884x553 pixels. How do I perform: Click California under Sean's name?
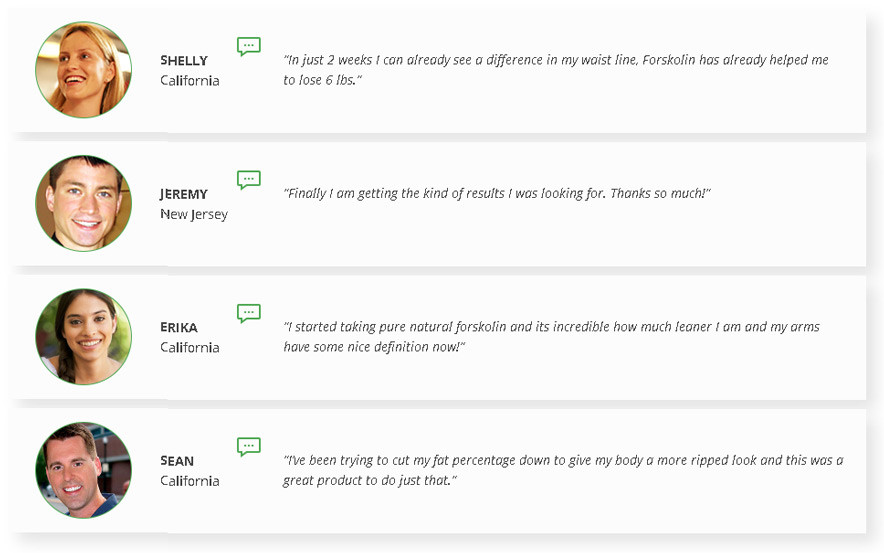click(189, 481)
